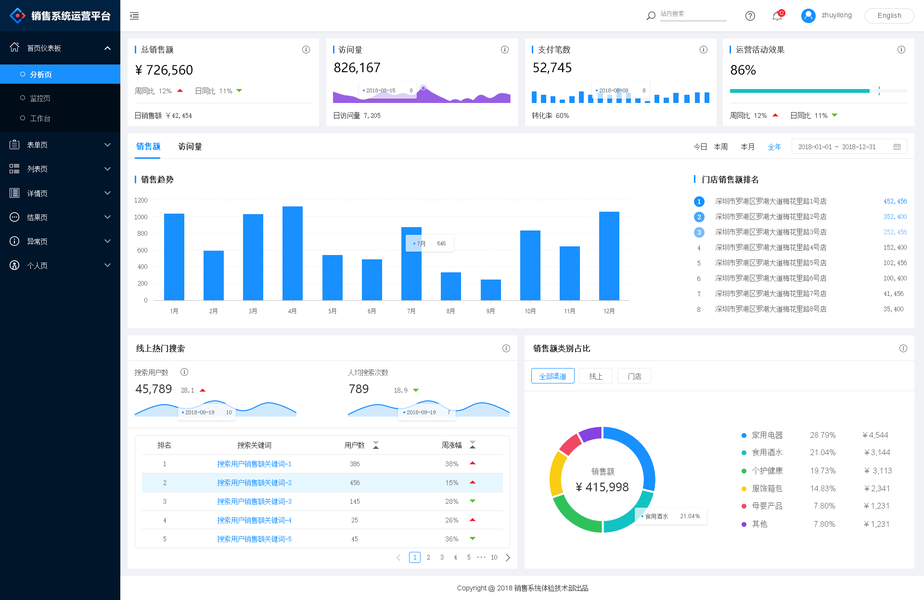Switch language with English button
Image resolution: width=924 pixels, height=600 pixels.
point(889,16)
